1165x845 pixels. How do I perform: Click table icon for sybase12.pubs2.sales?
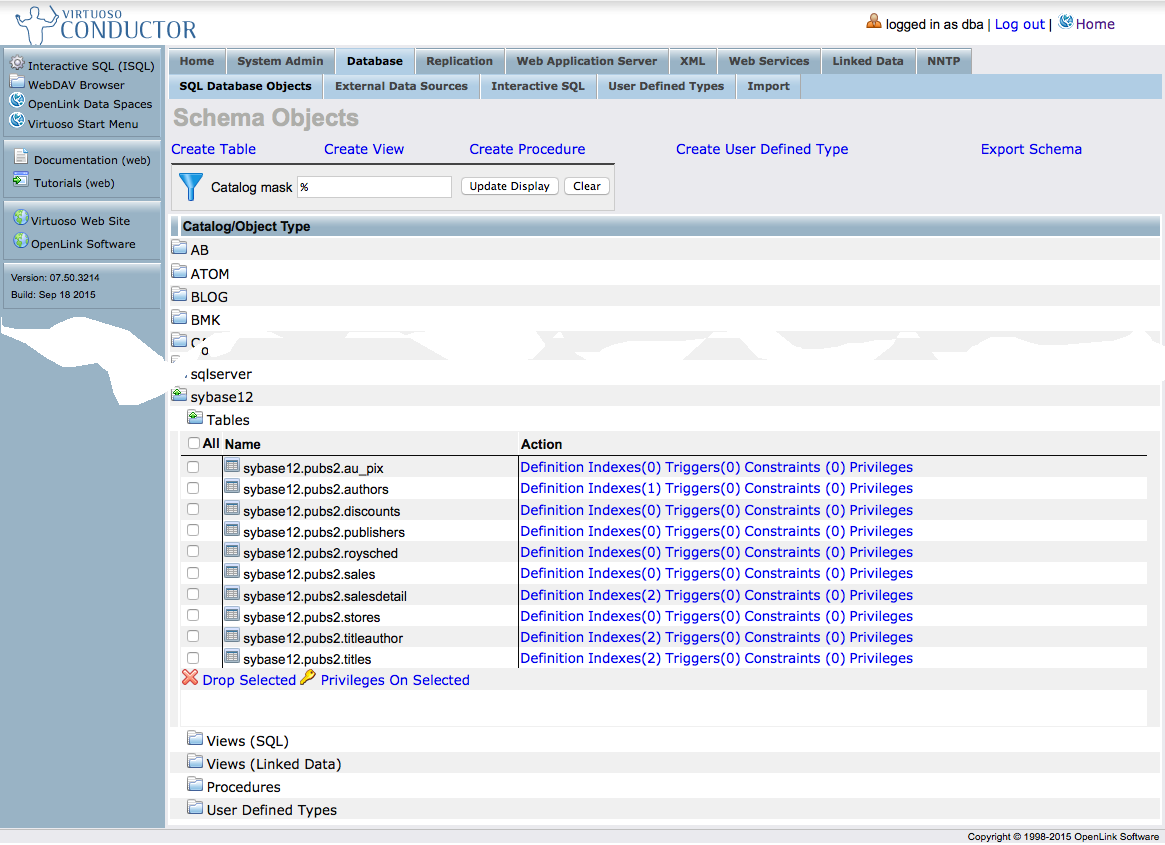(232, 572)
